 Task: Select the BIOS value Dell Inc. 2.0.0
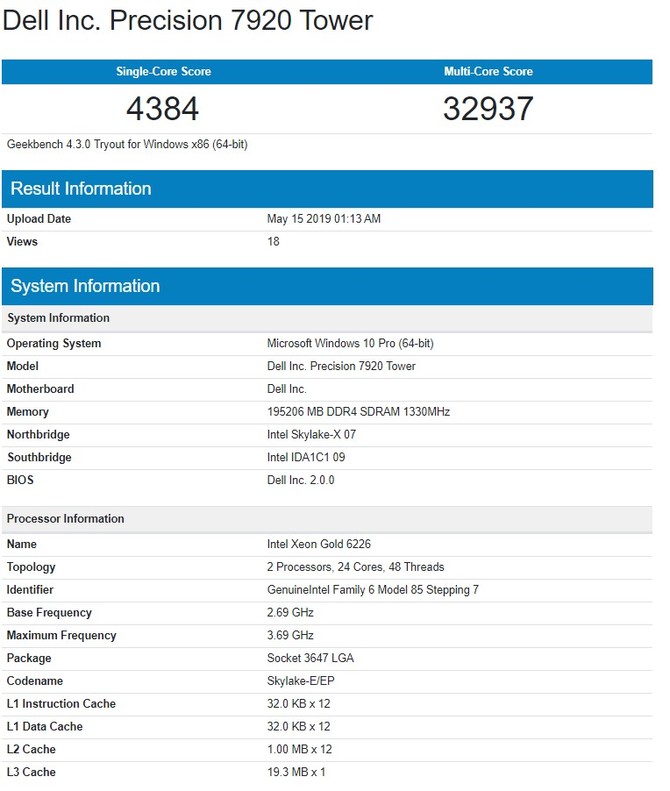click(301, 480)
